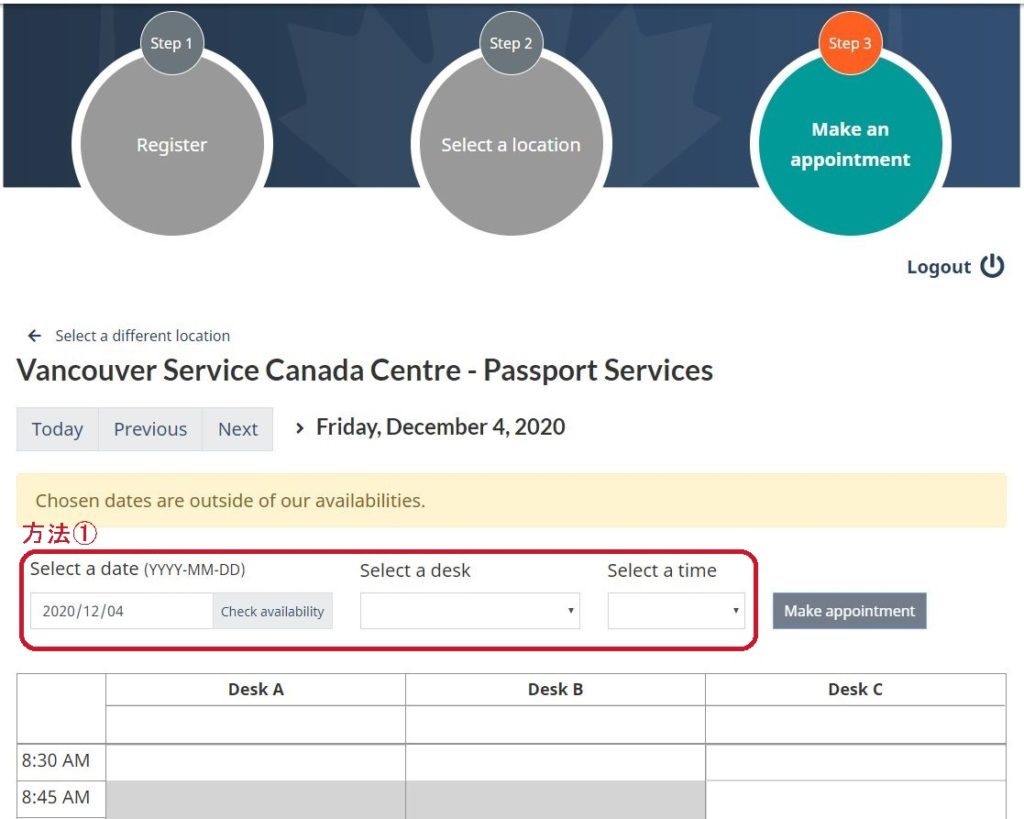Click the Step 2 badge
Screen dimensions: 1024x819
[x=511, y=43]
